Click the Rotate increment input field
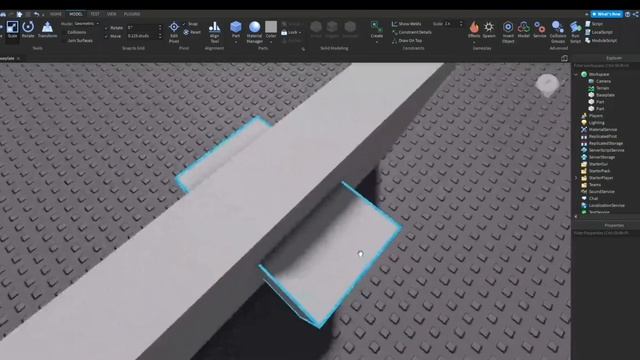640x360 pixels. point(141,28)
